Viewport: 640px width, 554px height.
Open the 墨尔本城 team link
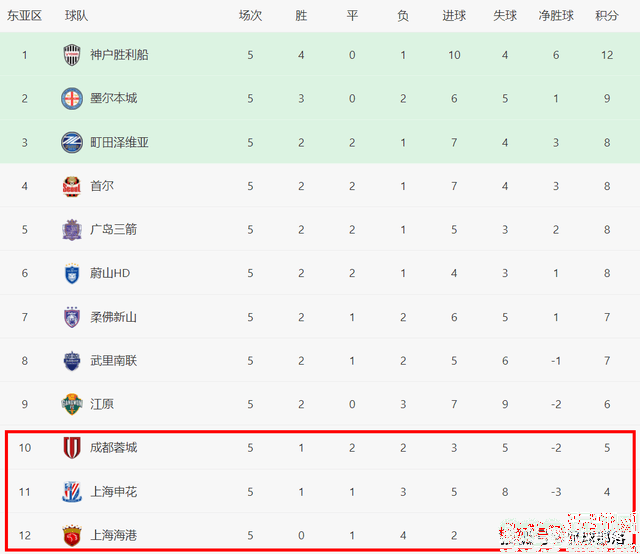click(x=112, y=99)
